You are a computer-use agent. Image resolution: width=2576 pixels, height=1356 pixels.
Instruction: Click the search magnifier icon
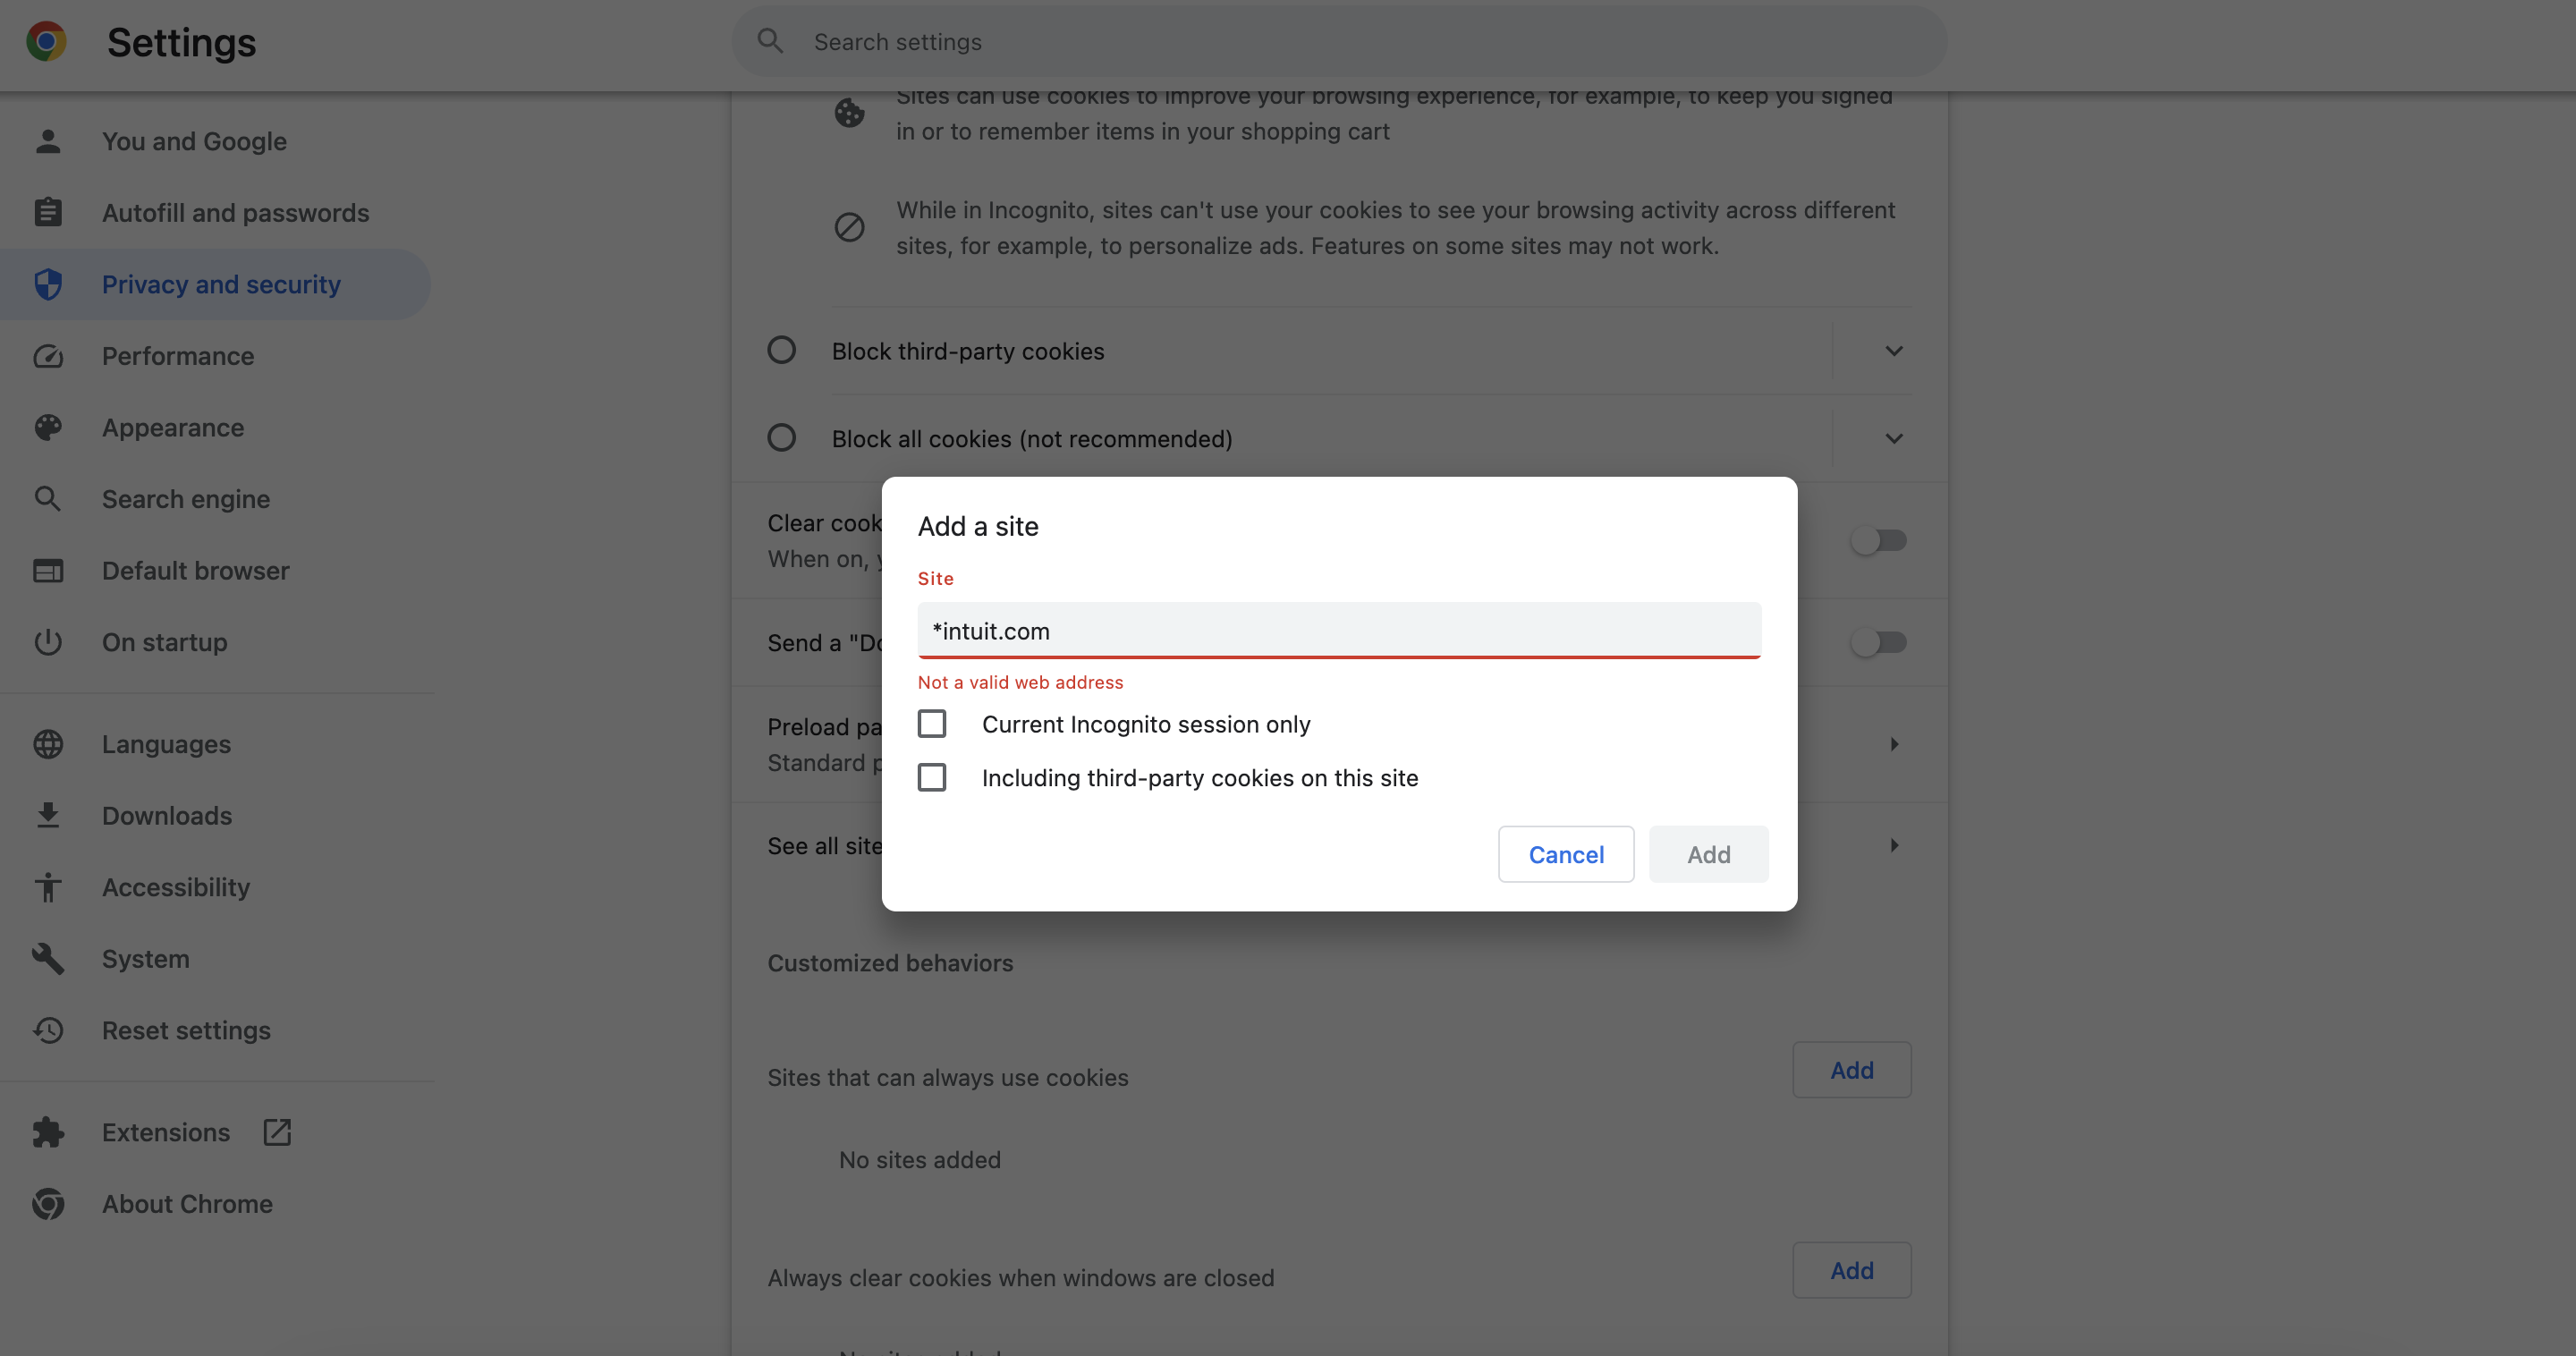tap(769, 41)
